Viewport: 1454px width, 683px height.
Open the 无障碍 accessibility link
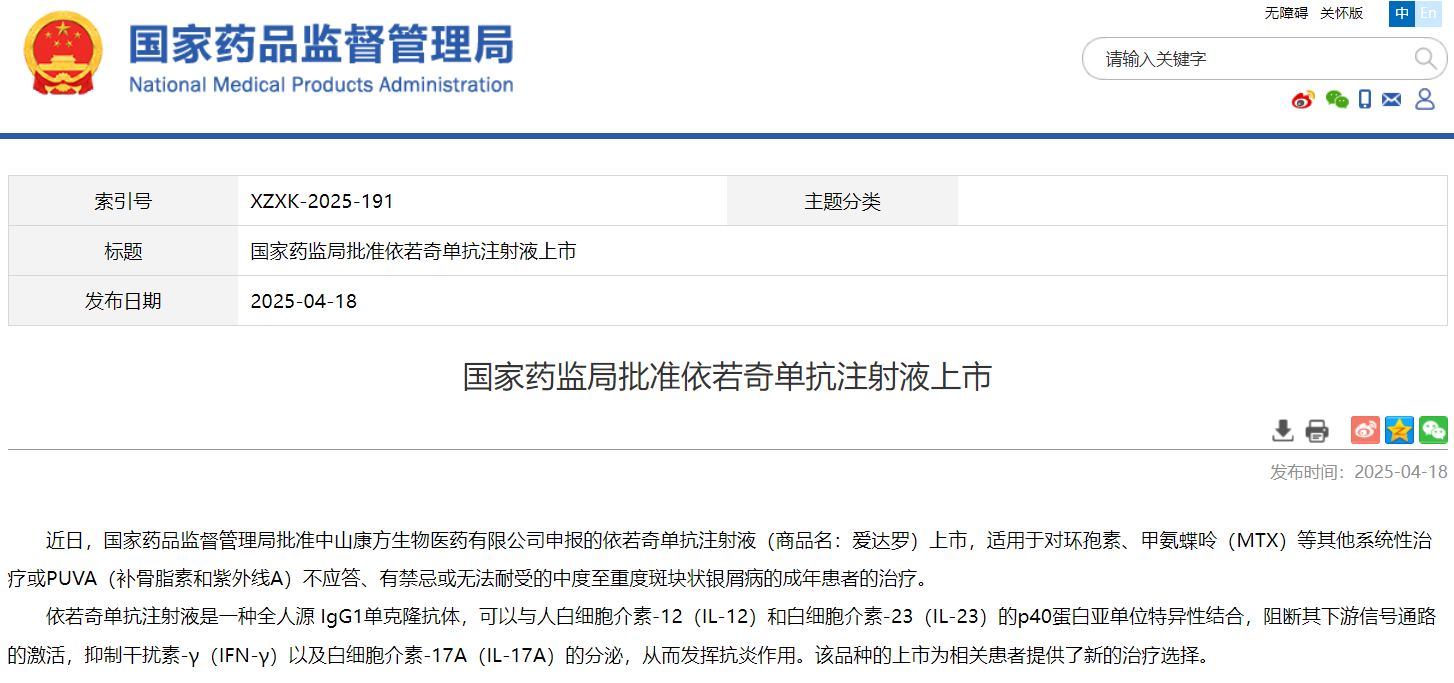[1285, 13]
